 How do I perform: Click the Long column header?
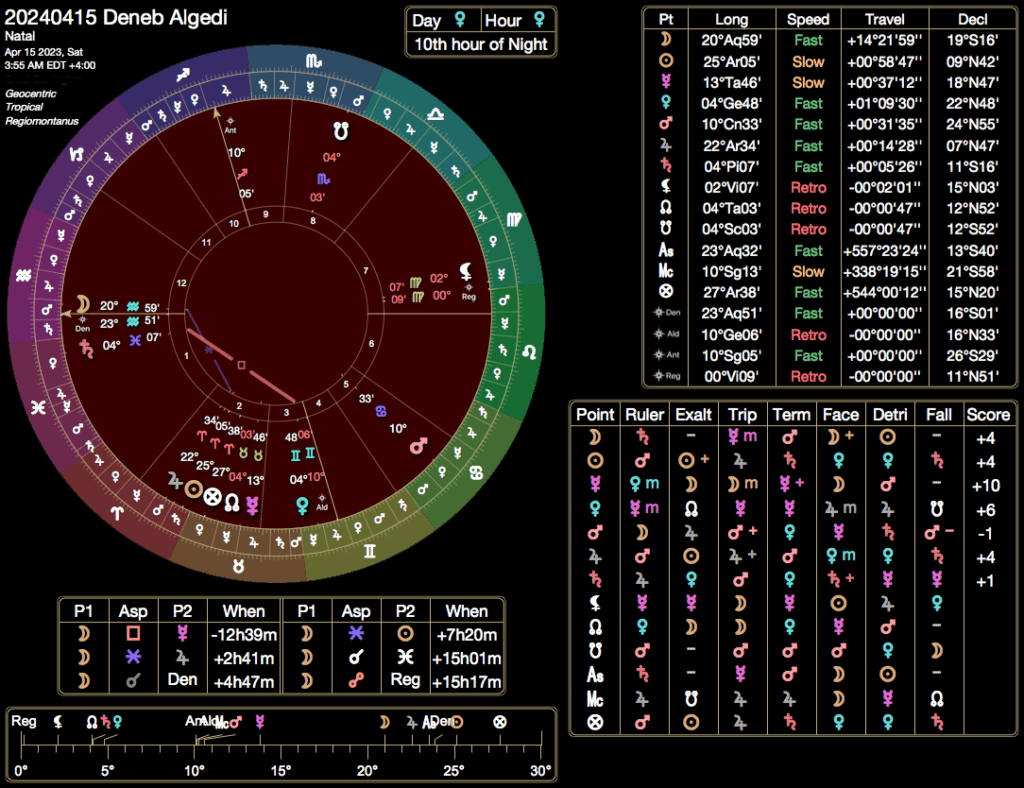[731, 19]
